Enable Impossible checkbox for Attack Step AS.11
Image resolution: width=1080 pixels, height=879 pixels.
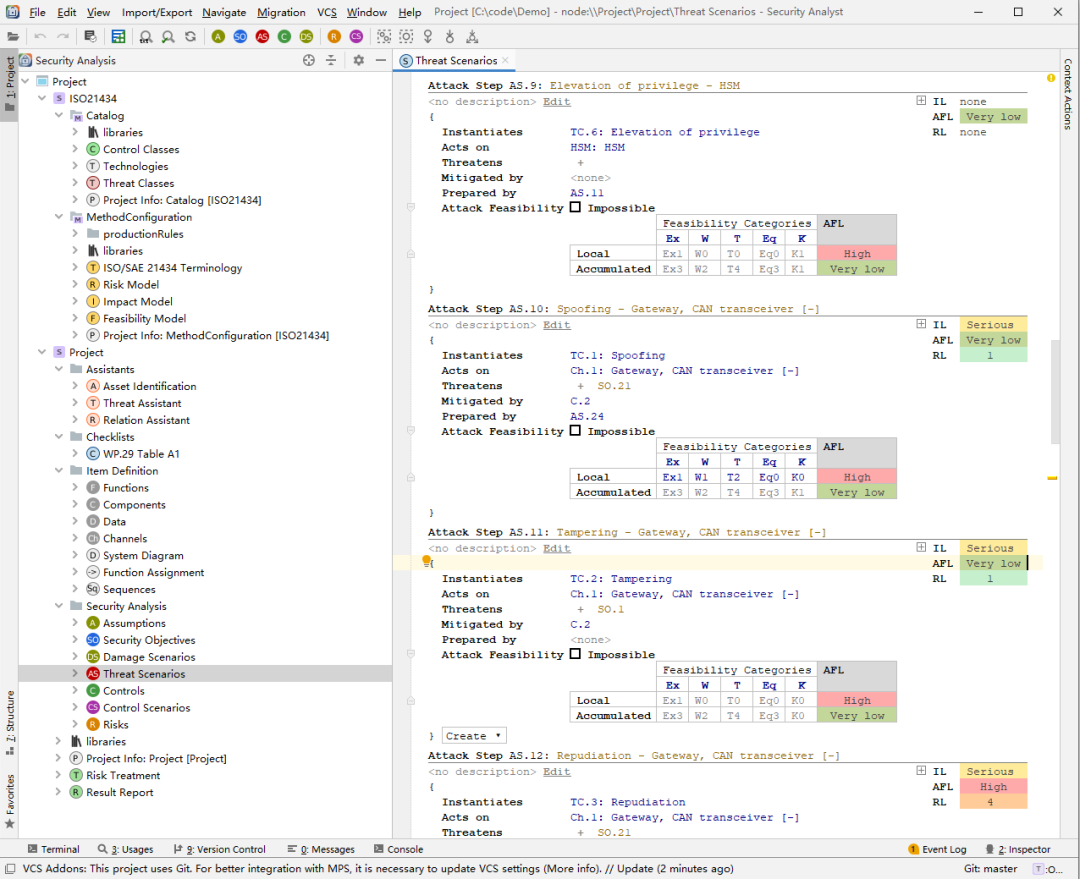575,655
